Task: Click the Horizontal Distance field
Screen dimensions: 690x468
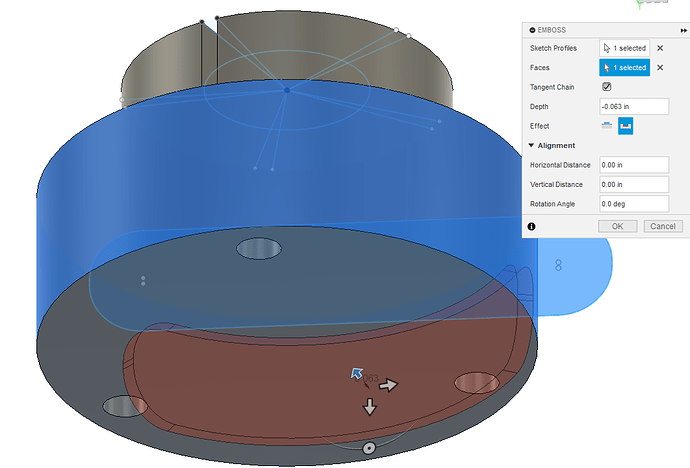Action: click(634, 165)
